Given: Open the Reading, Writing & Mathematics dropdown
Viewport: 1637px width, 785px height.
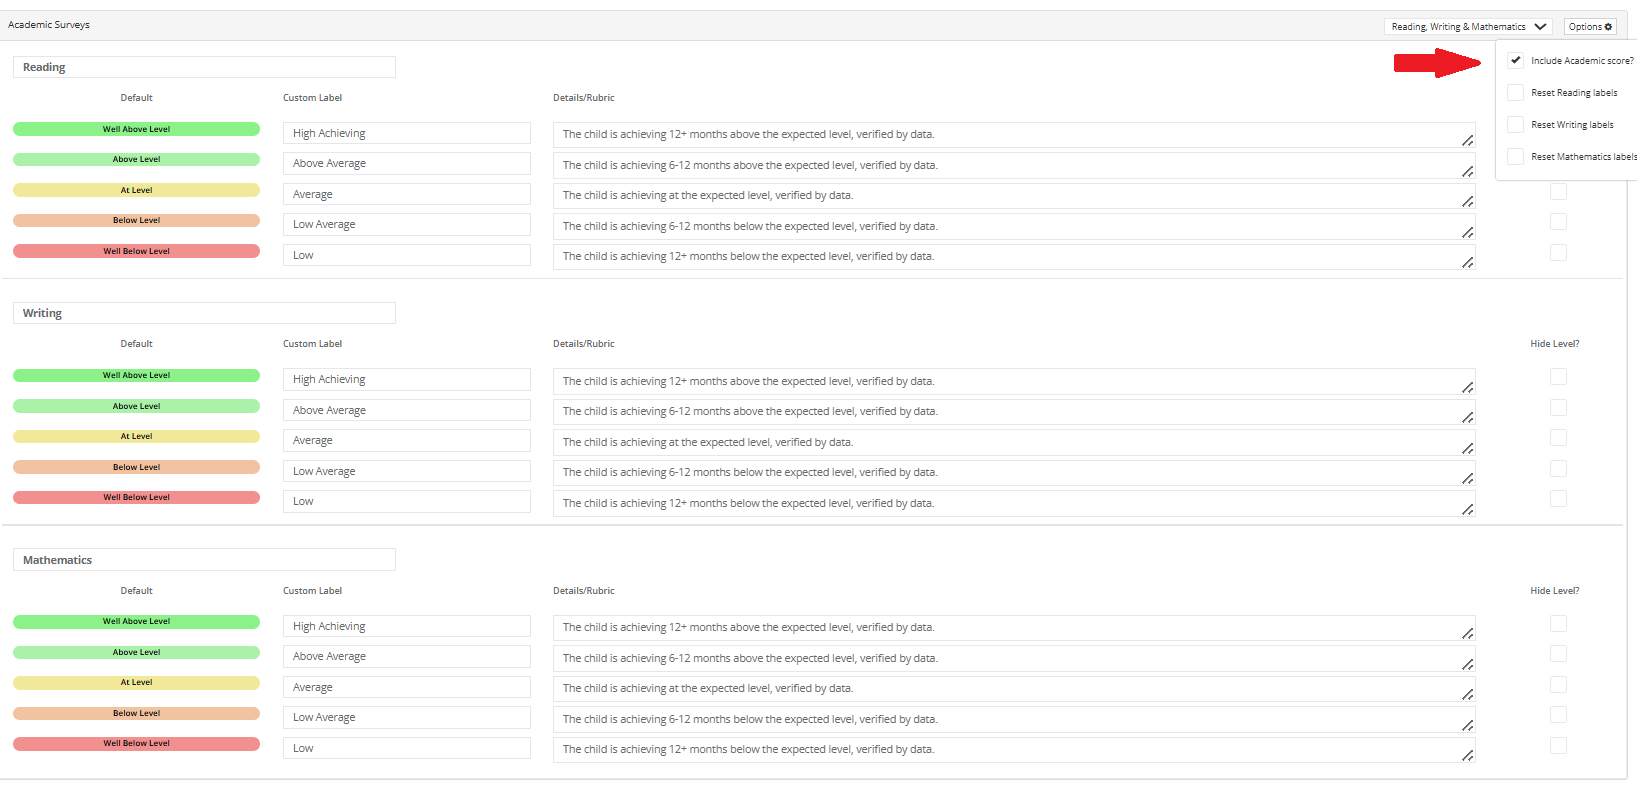Looking at the screenshot, I should tap(1469, 27).
